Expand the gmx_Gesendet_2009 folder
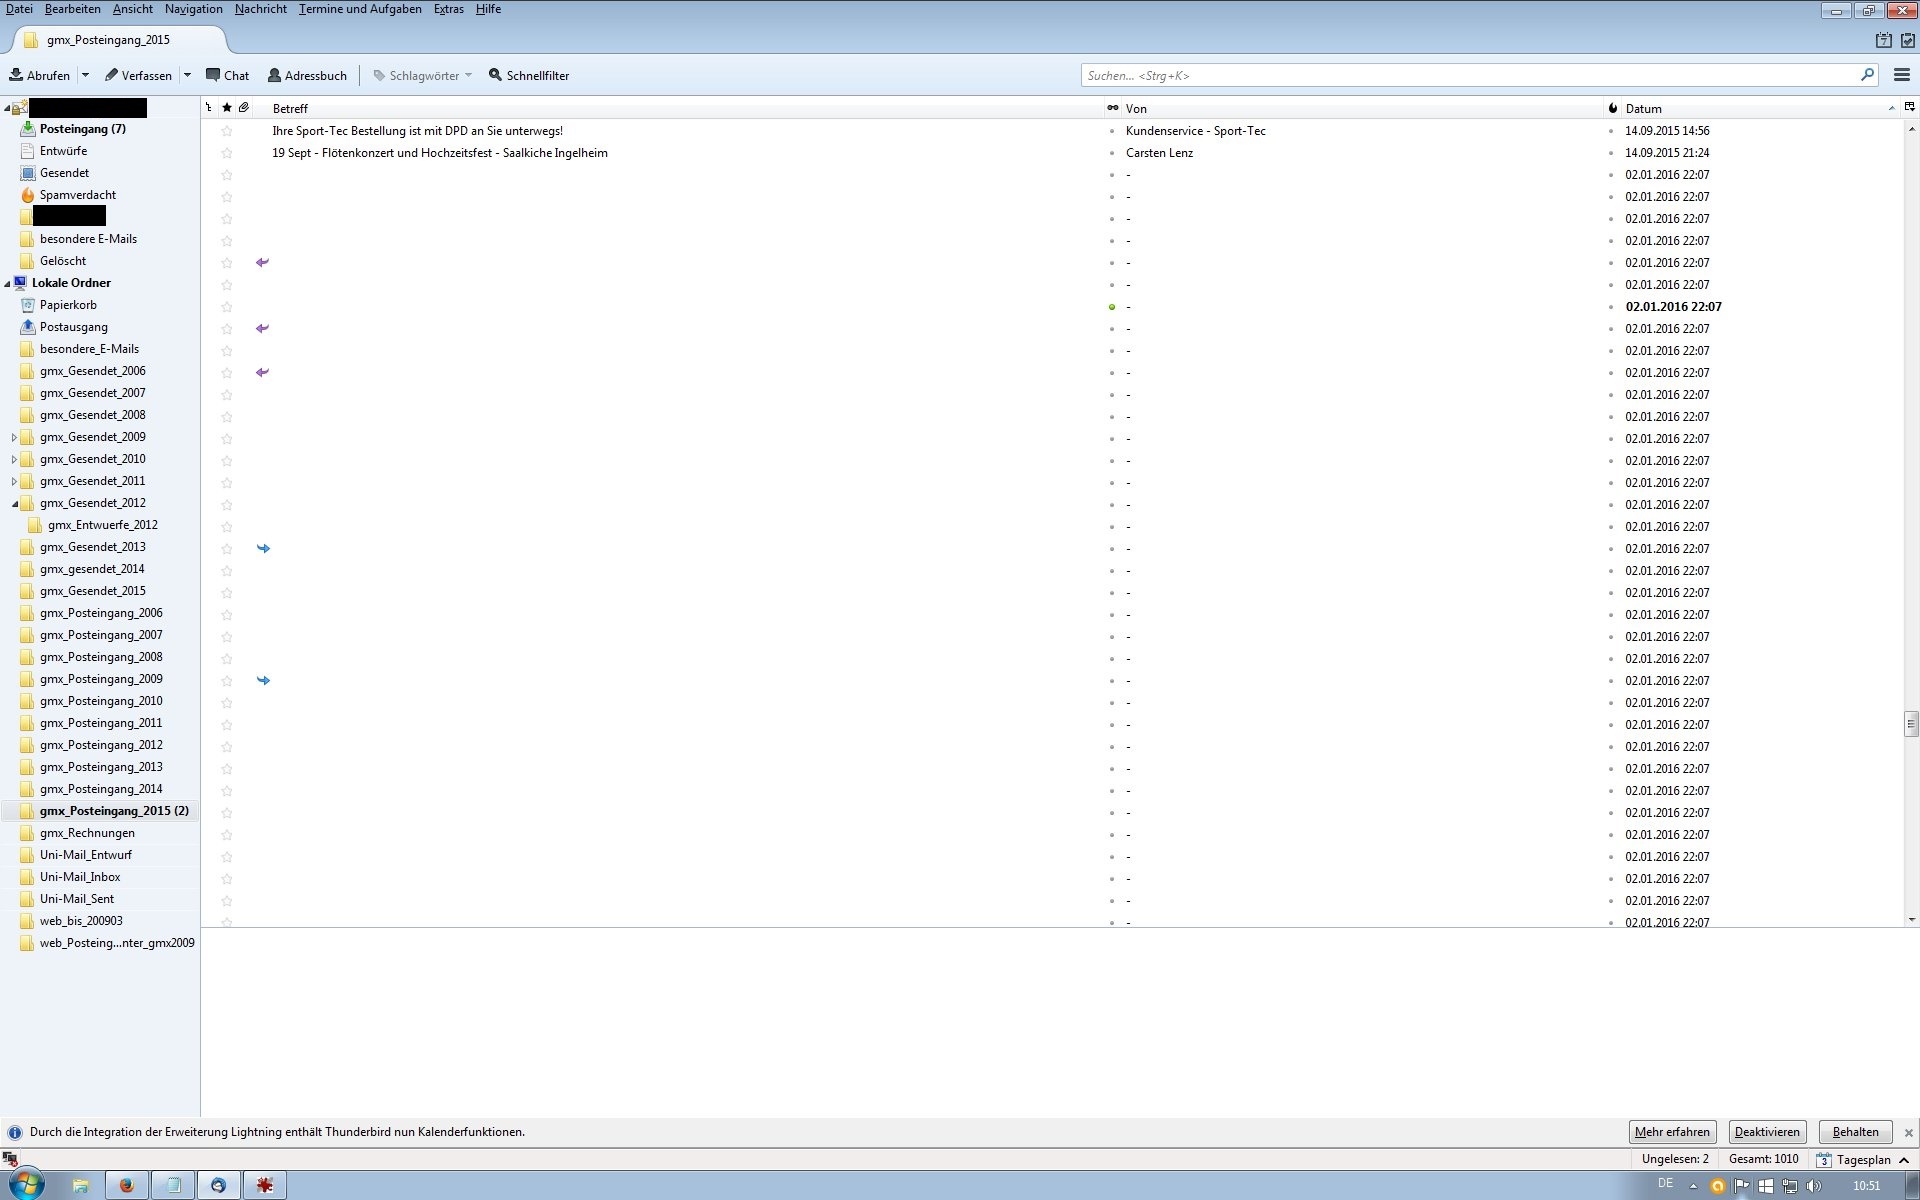 coord(14,437)
